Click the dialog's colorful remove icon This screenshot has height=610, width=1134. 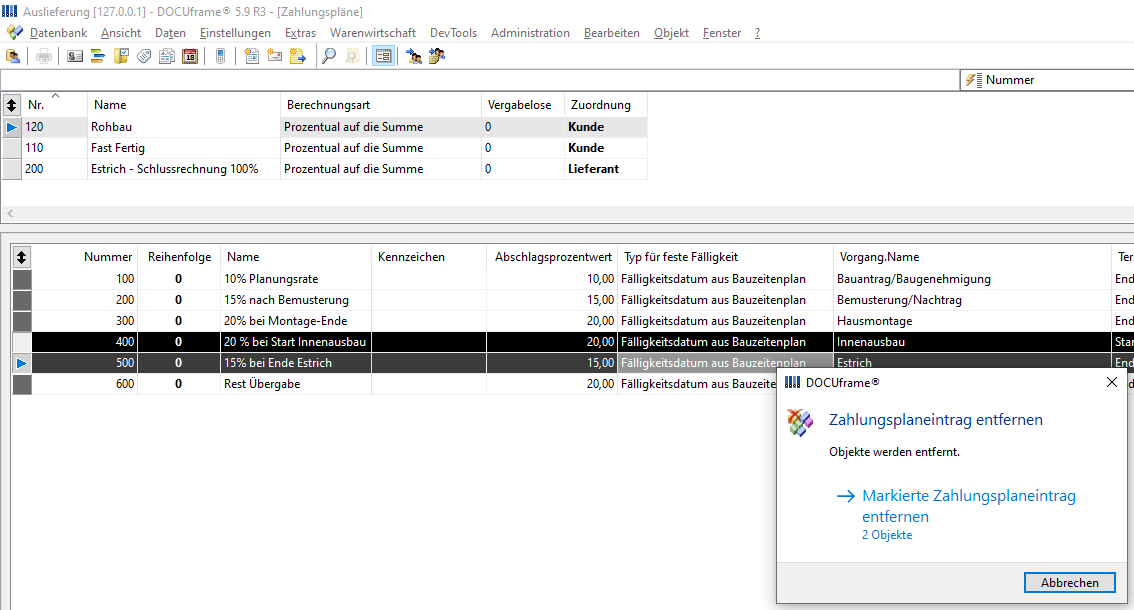pyautogui.click(x=801, y=423)
